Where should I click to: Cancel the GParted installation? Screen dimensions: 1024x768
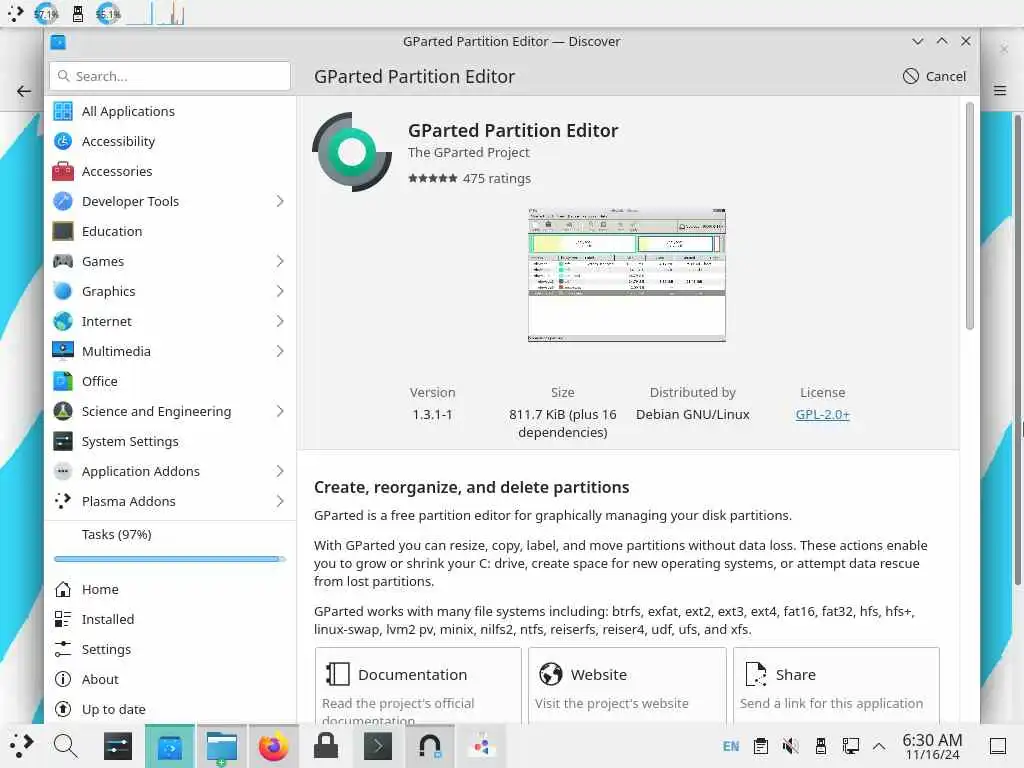click(x=935, y=76)
